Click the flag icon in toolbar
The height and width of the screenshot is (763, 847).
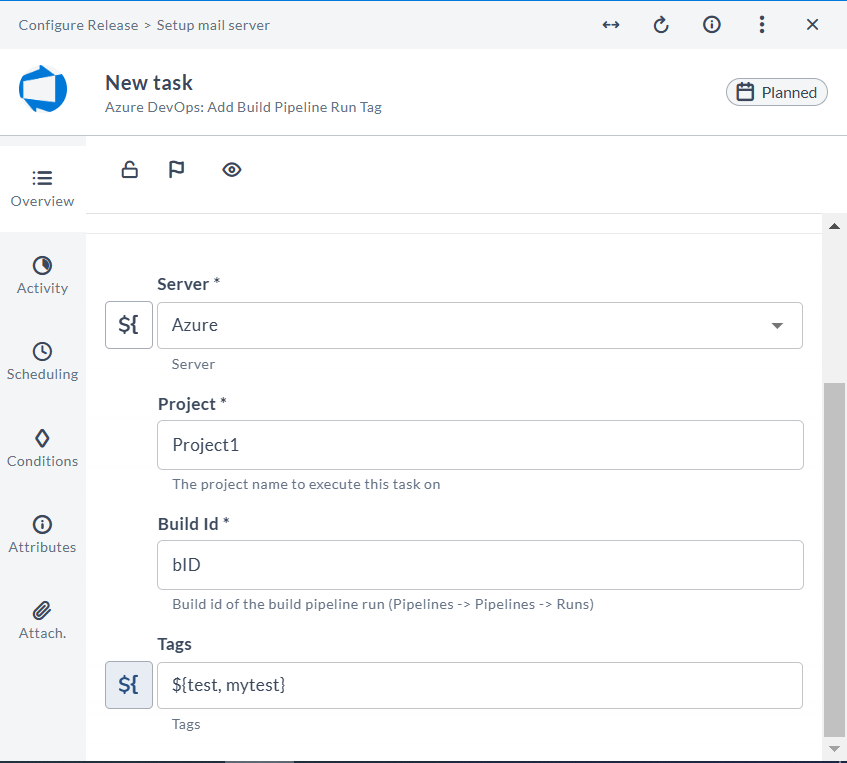(177, 170)
